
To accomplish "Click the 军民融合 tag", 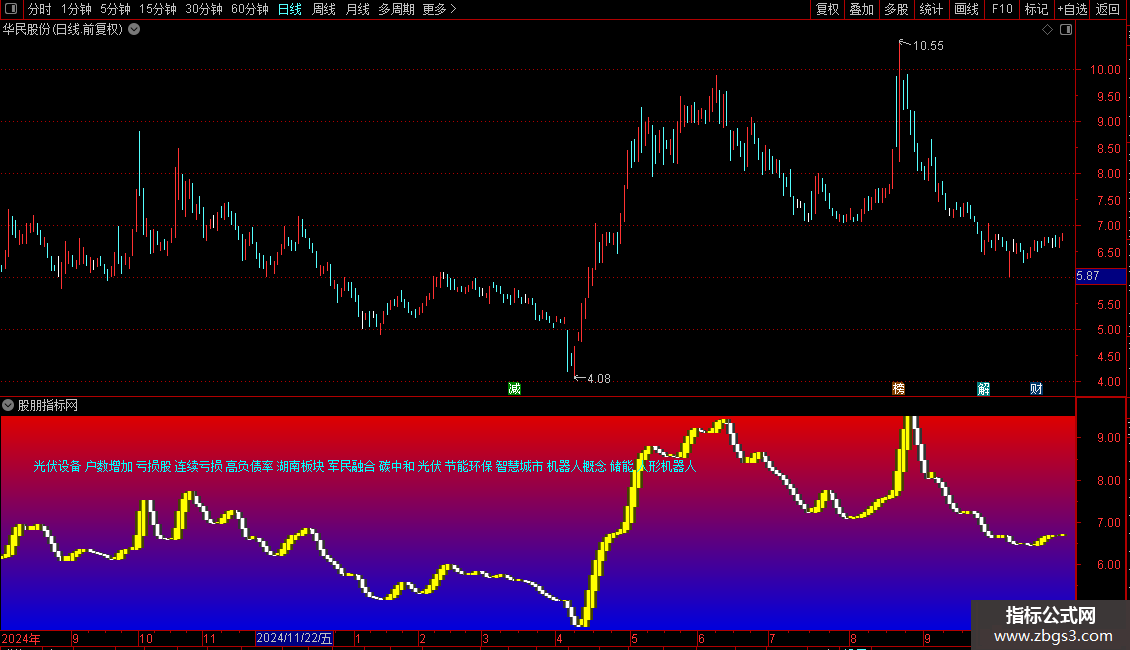I will click(x=352, y=466).
